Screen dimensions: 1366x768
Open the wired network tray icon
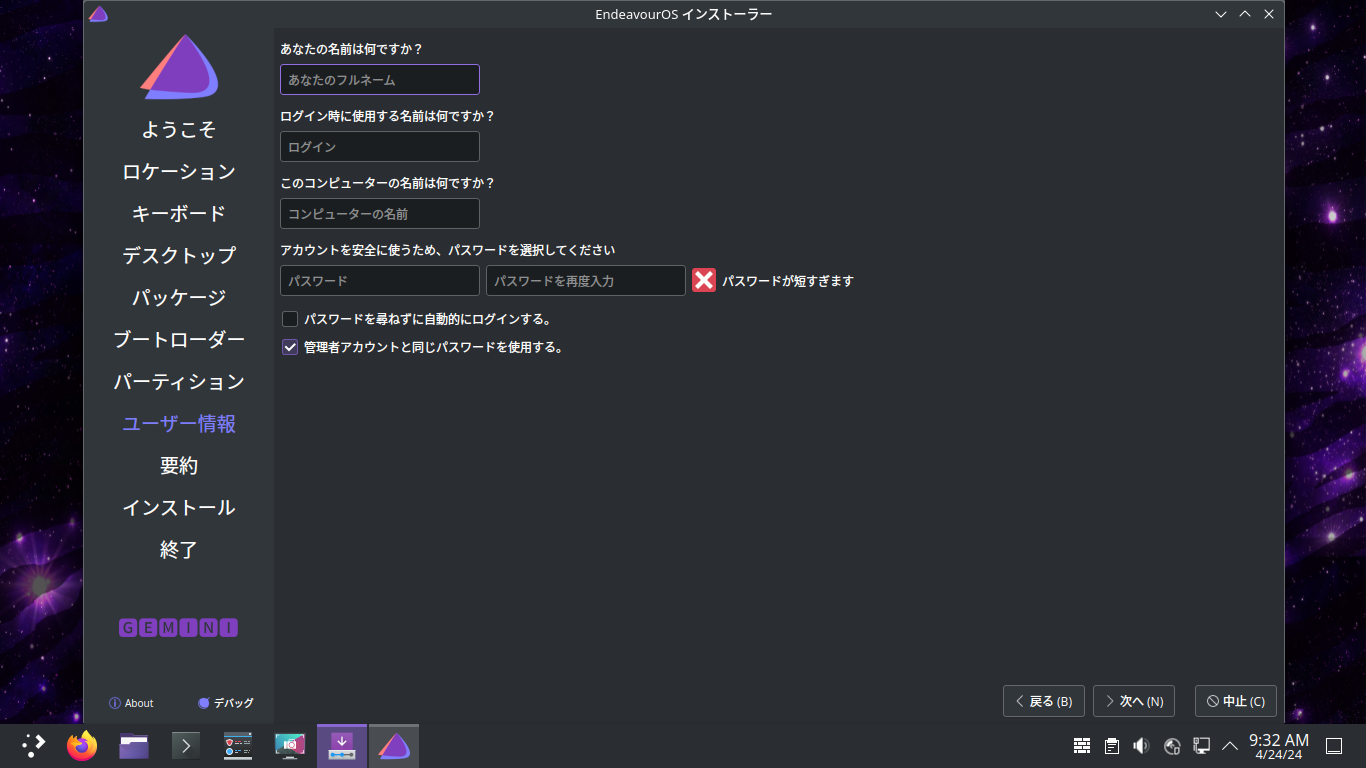point(1202,745)
